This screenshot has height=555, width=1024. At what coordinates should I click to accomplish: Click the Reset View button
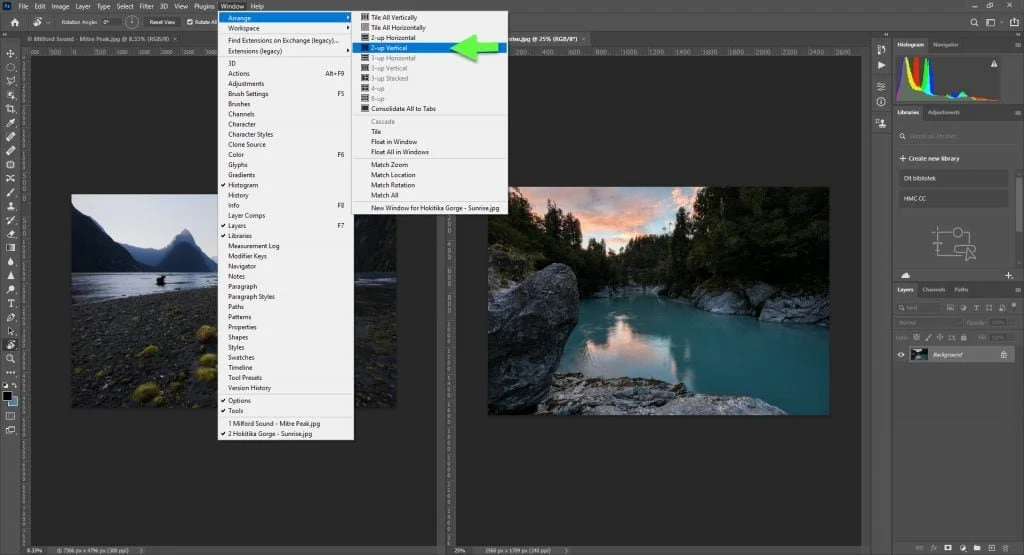pyautogui.click(x=162, y=22)
